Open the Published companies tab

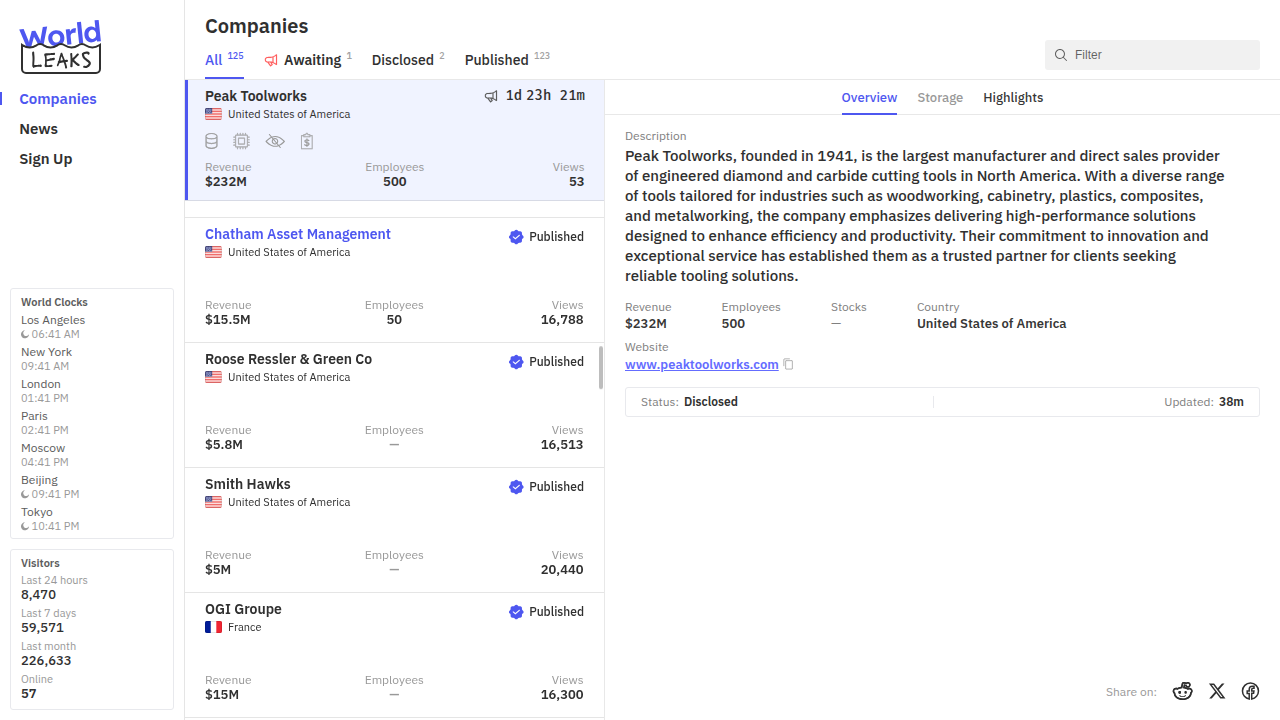coord(496,60)
